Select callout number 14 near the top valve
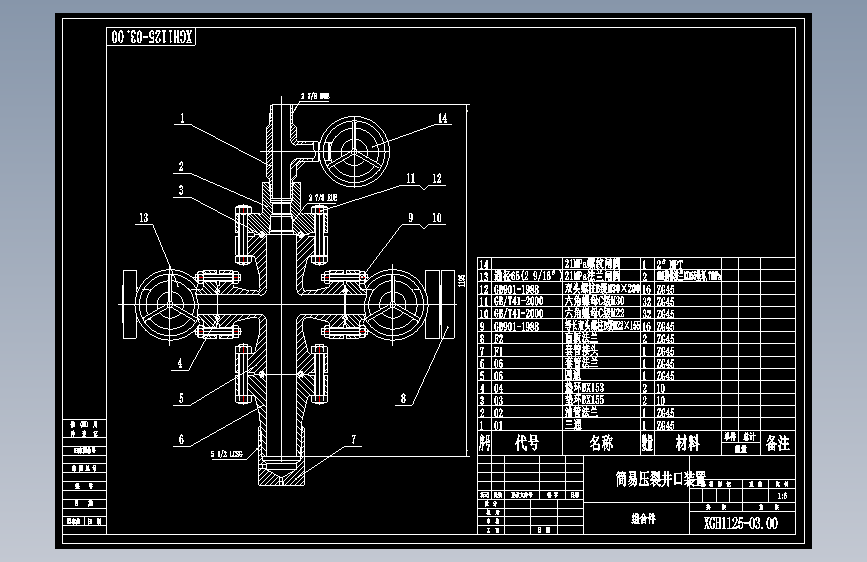Viewport: 867px width, 562px height. pos(443,118)
